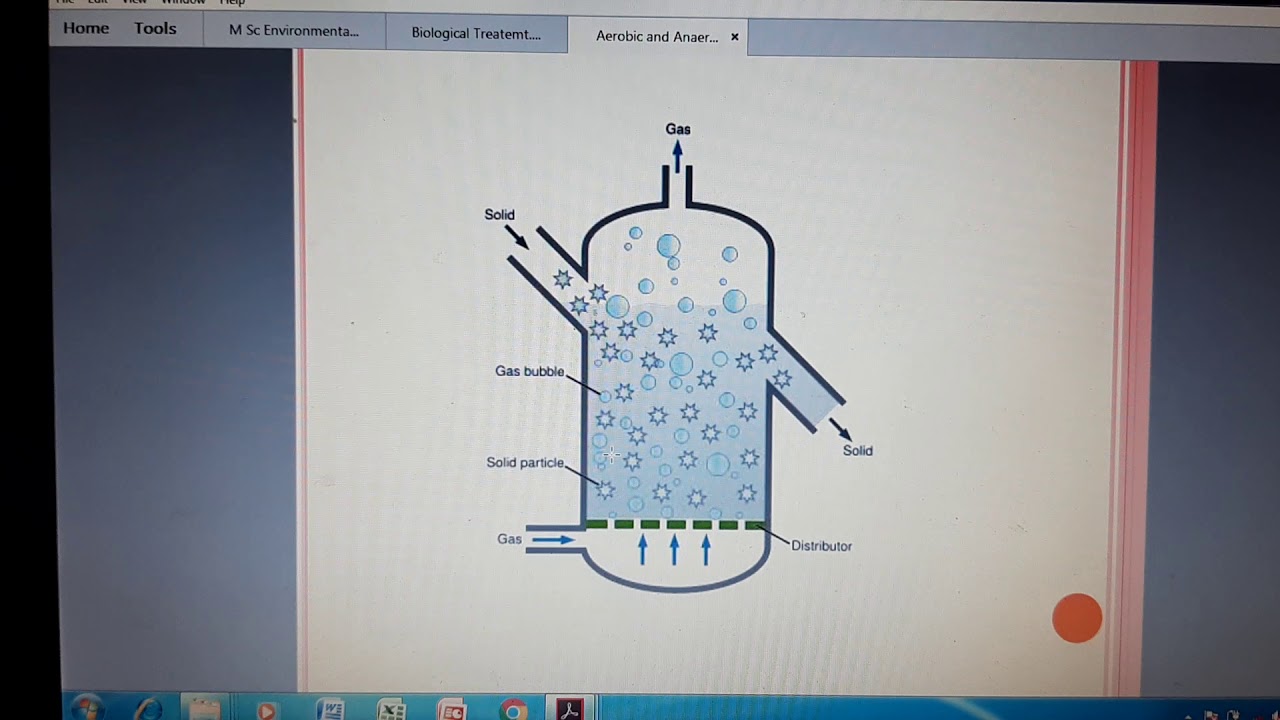
Task: Open Microsoft Excel from the taskbar
Action: pos(391,711)
